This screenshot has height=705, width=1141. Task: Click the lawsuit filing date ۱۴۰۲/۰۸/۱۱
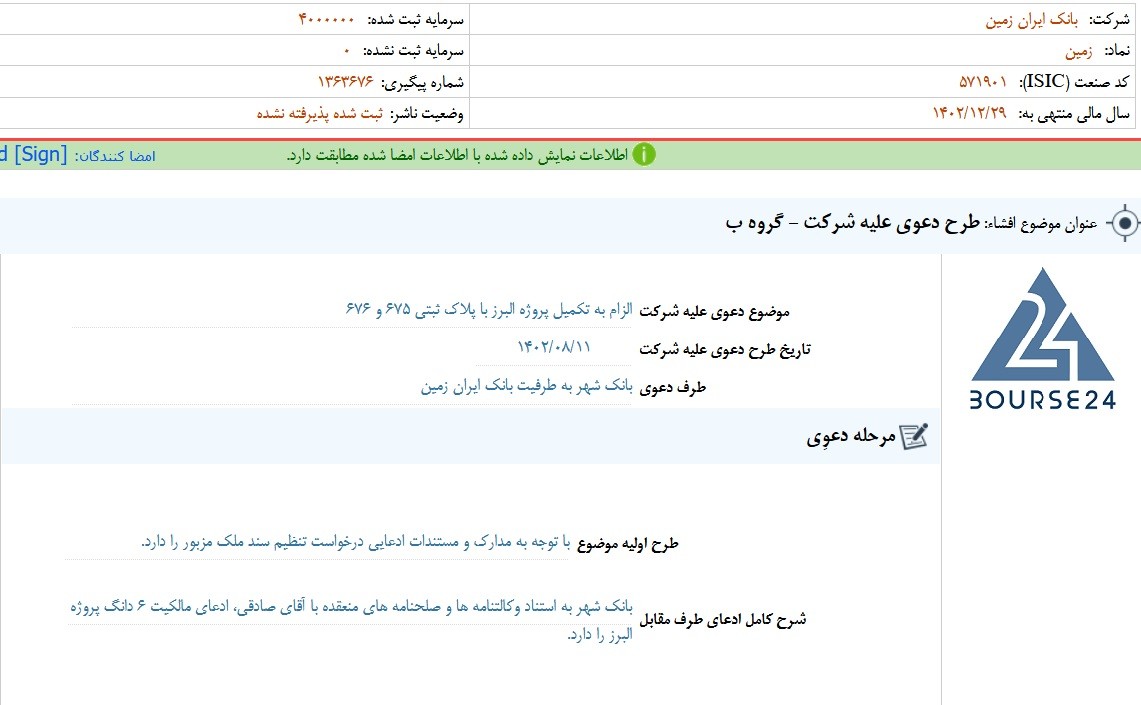[554, 347]
